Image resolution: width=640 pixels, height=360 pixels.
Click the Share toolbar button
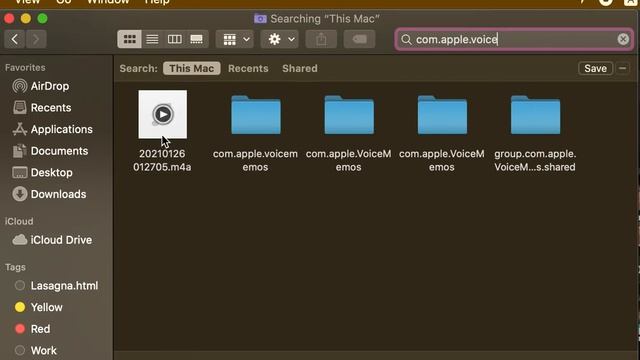[x=321, y=39]
